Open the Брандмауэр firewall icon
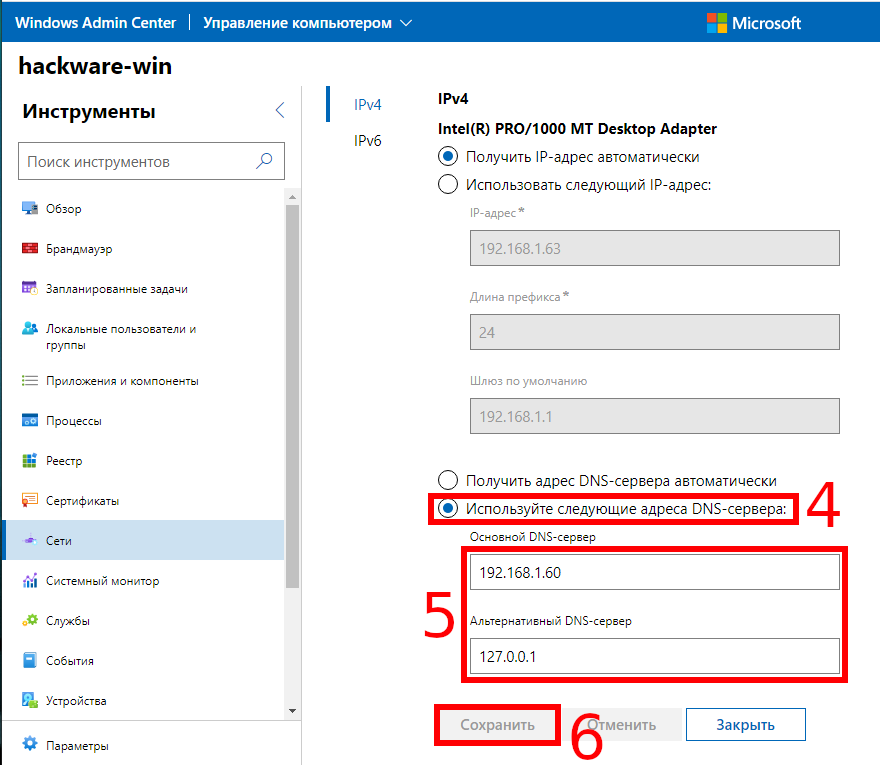 [x=29, y=249]
